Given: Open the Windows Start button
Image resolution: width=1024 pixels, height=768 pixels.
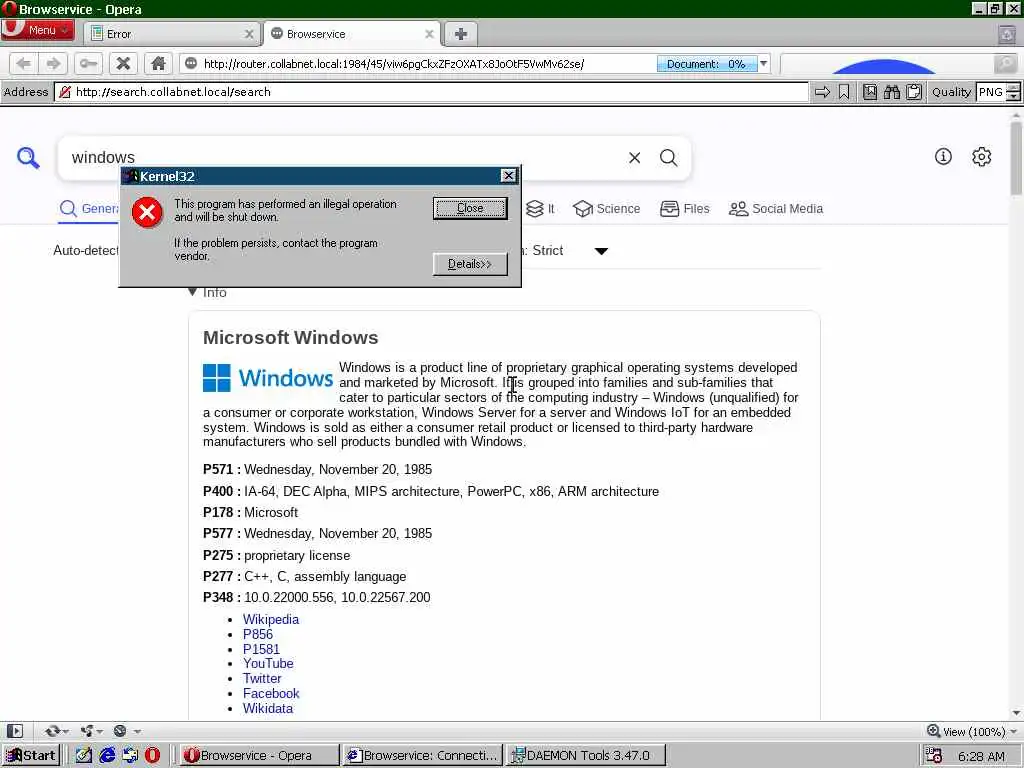Looking at the screenshot, I should (31, 756).
